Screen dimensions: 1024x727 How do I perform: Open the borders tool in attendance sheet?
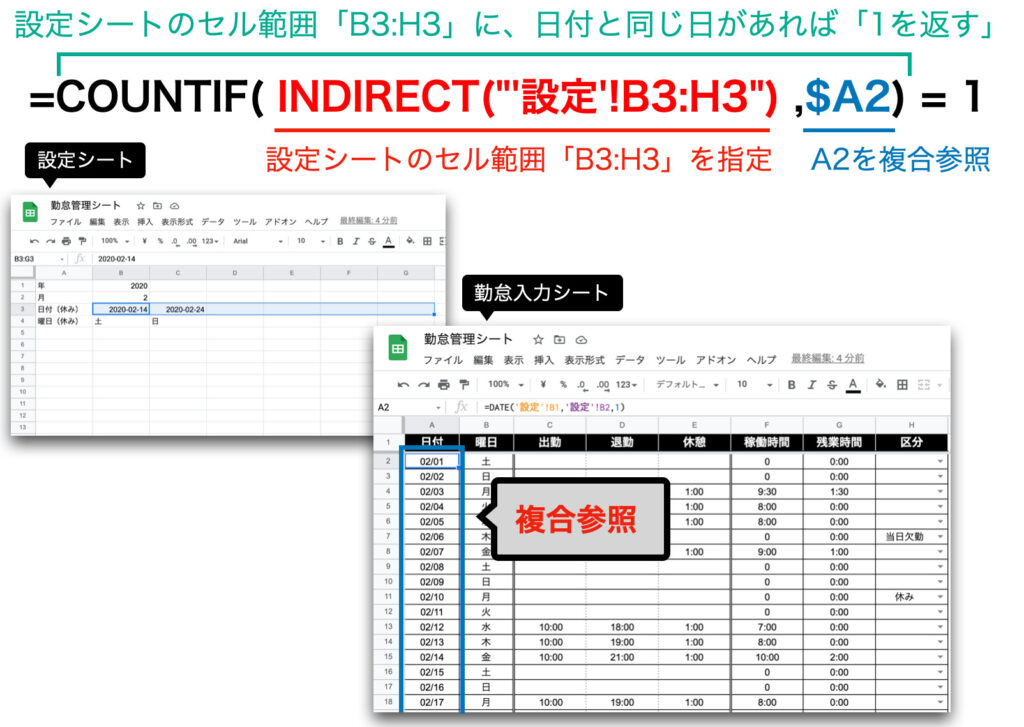click(902, 385)
